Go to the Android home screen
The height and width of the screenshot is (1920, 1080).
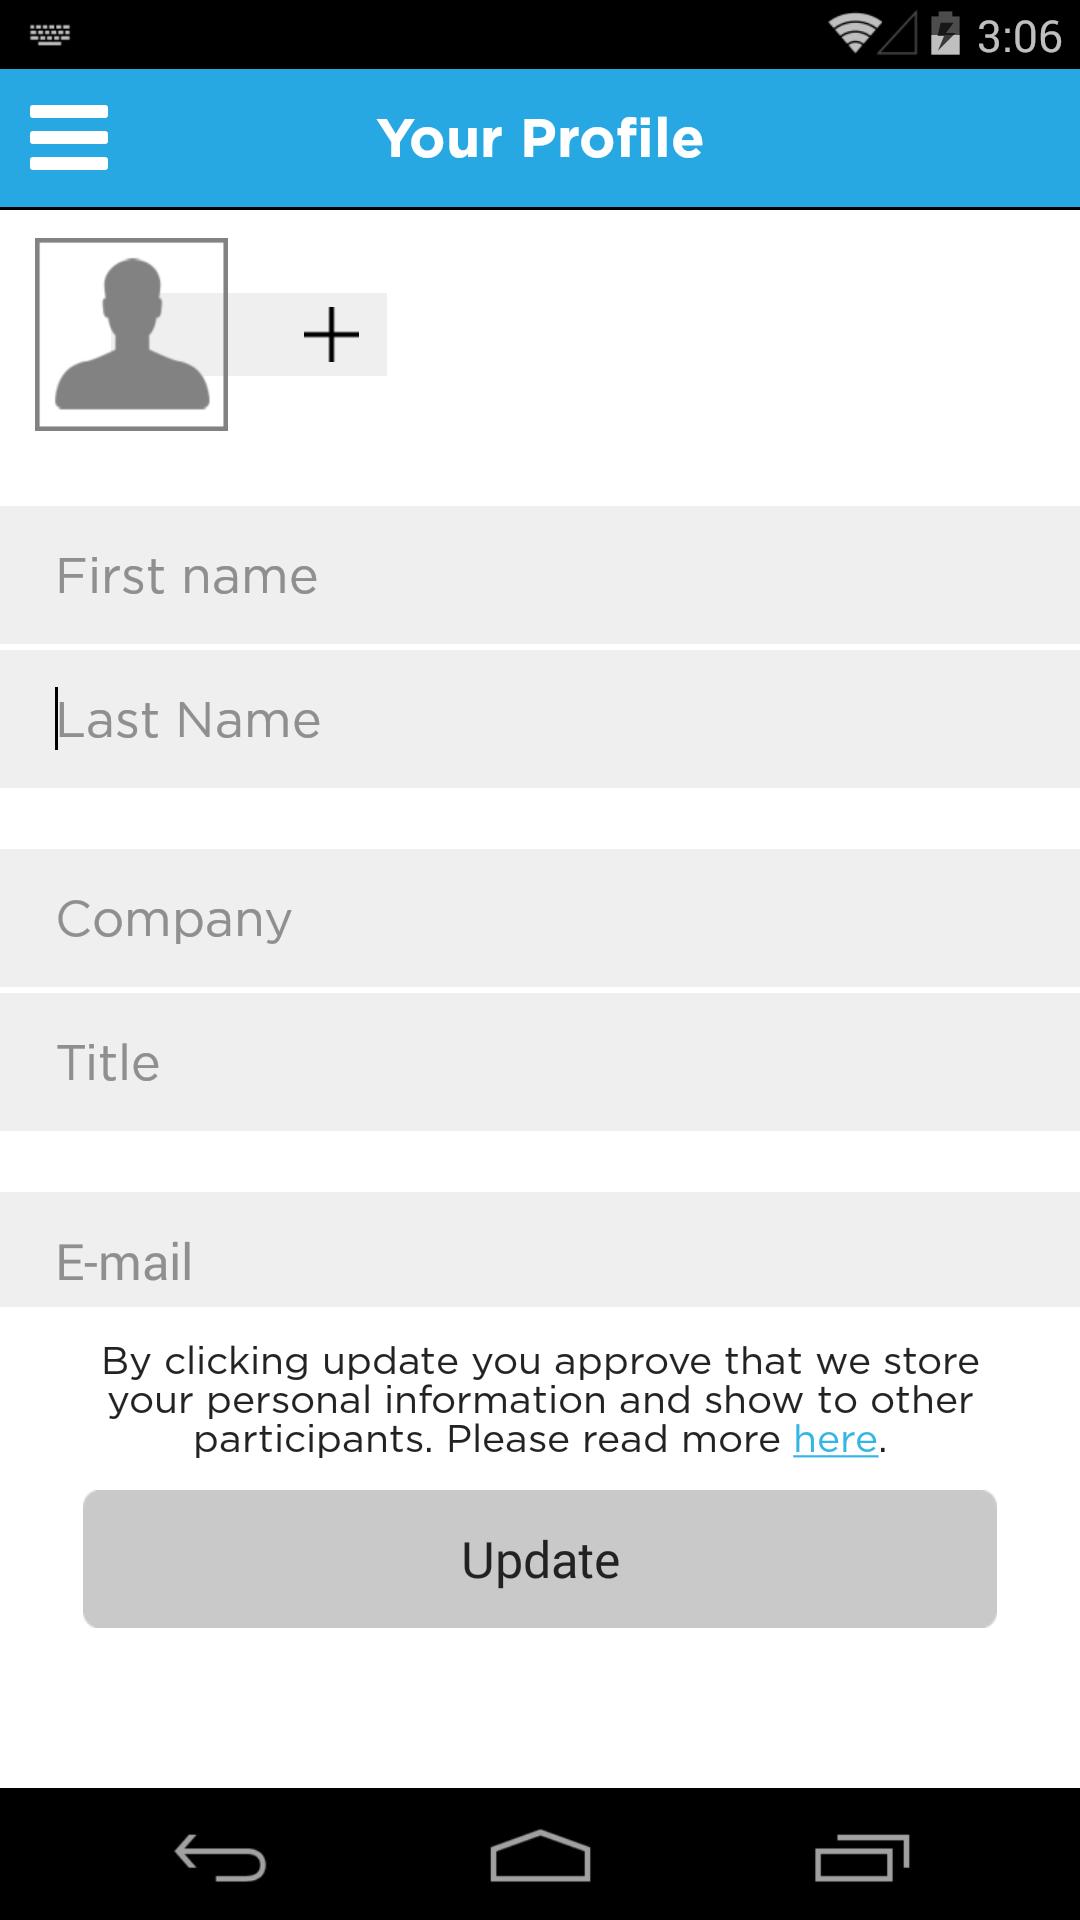[540, 1856]
